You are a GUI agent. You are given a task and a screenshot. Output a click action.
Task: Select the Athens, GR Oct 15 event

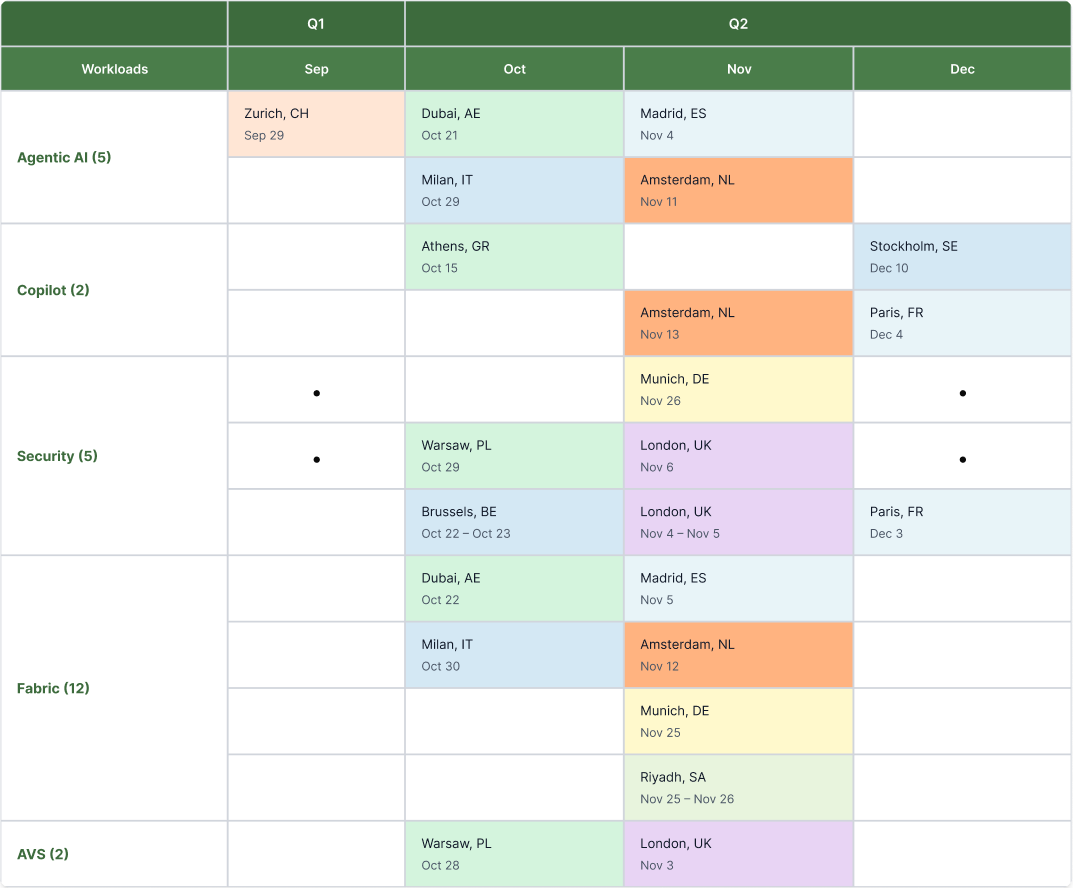tap(514, 257)
